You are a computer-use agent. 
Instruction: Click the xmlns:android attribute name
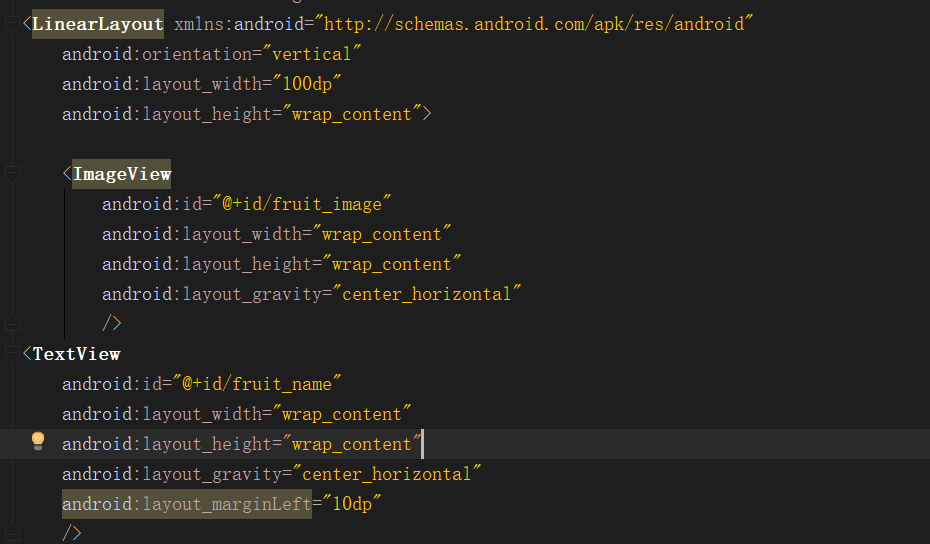coord(240,24)
